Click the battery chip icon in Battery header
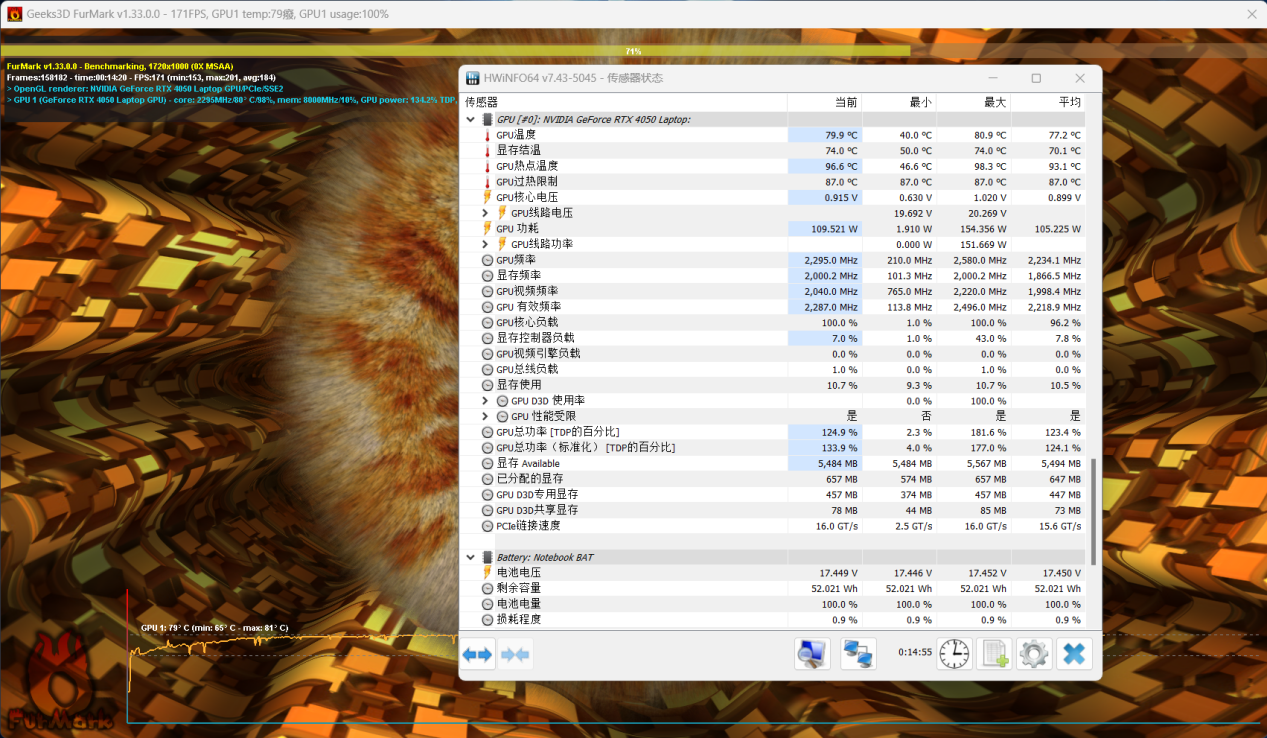This screenshot has height=738, width=1267. 488,557
